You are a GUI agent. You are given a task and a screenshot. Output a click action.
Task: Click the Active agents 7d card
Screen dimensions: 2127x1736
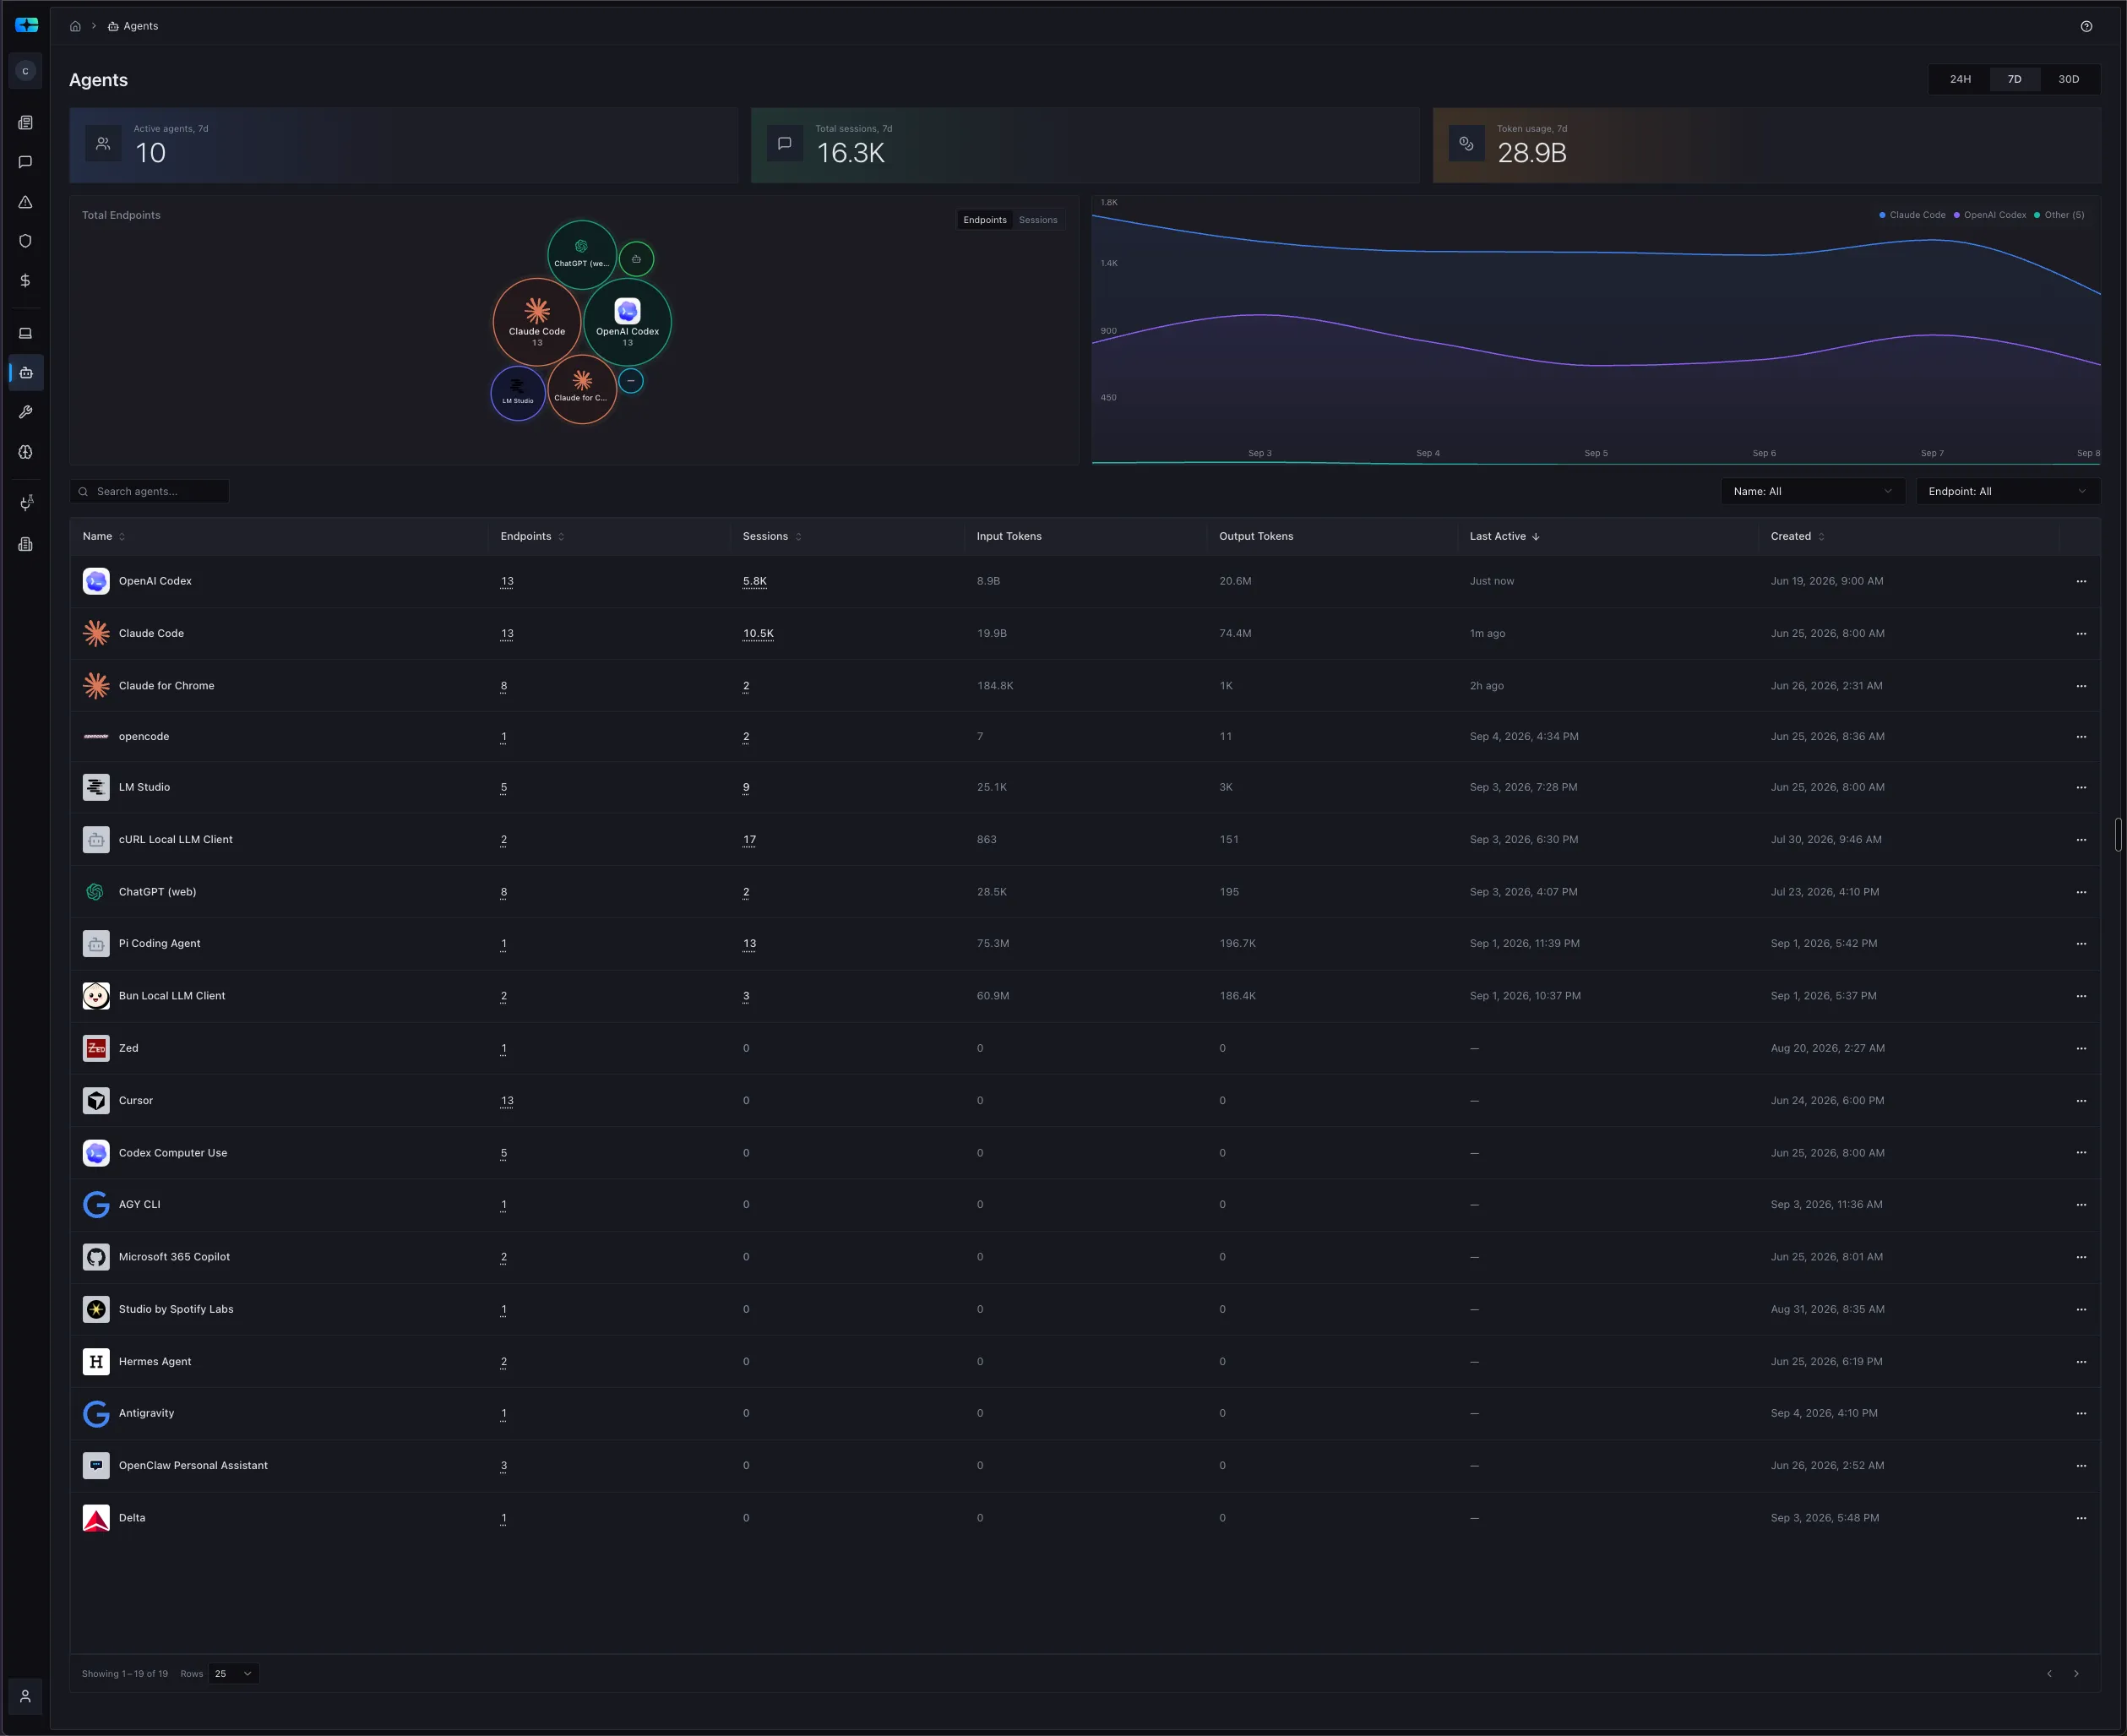(404, 146)
